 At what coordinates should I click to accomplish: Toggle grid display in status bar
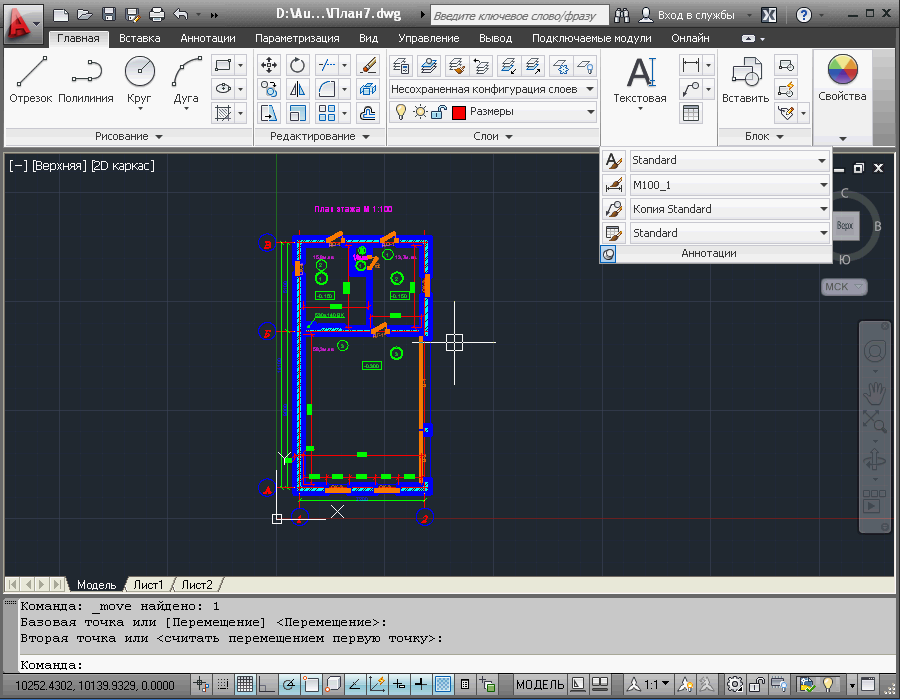245,684
